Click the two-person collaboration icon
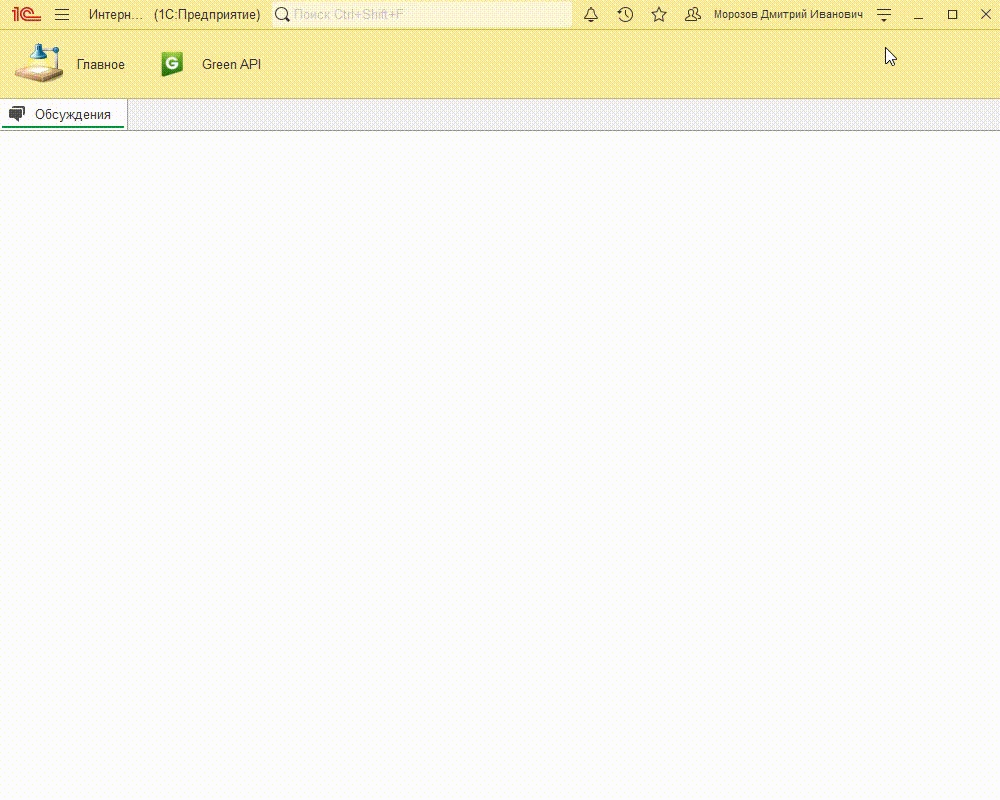 tap(693, 15)
